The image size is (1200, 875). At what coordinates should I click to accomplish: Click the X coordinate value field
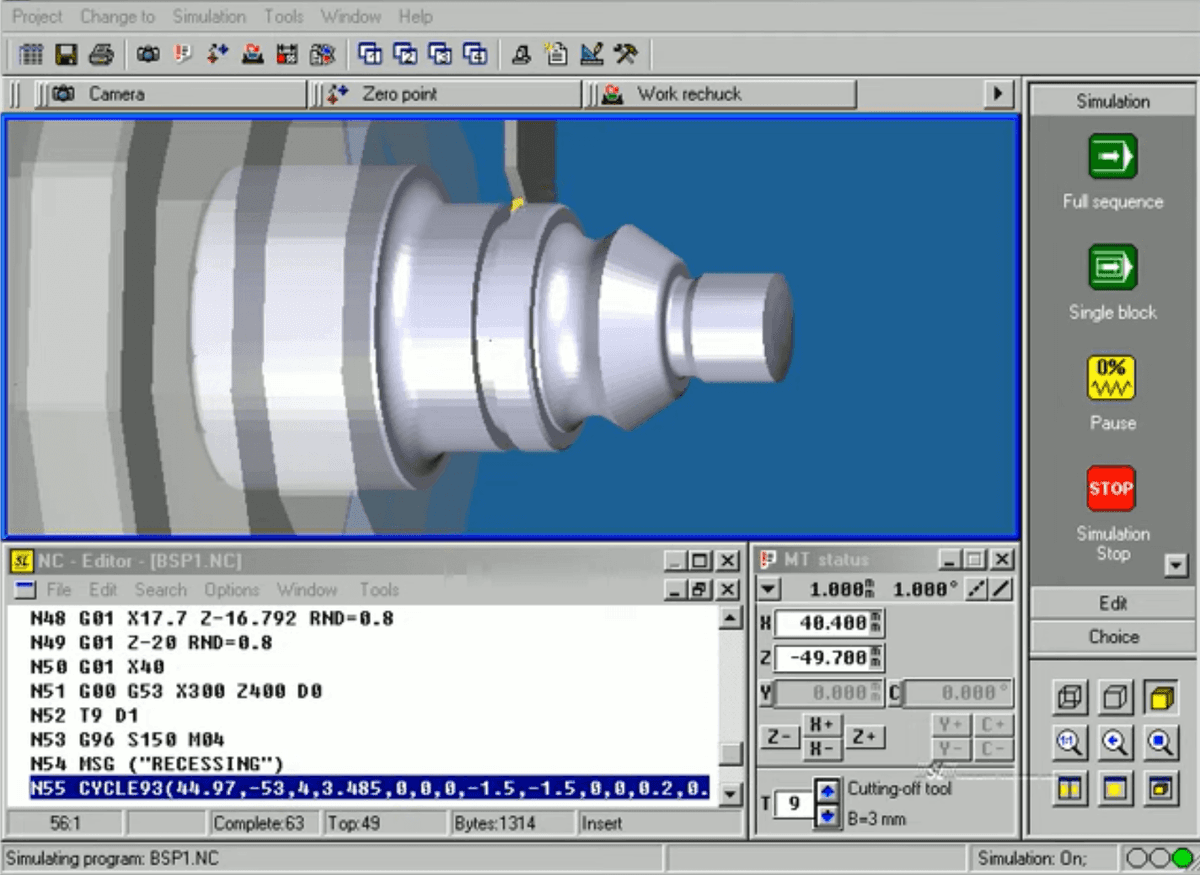(820, 623)
